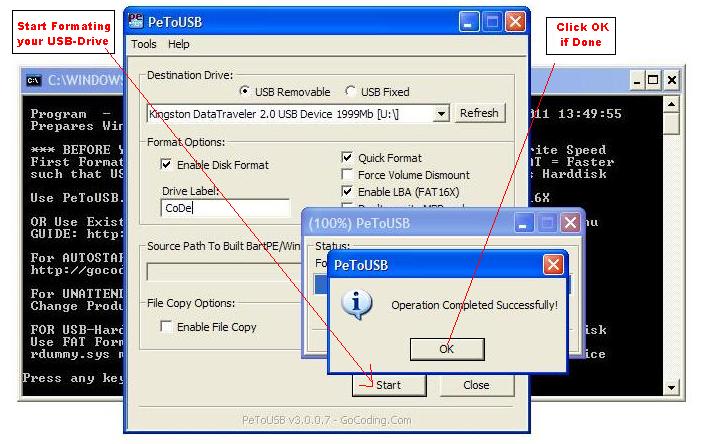Viewport: 706px width, 444px height.
Task: Open destination drive dropdown arrow
Action: tap(441, 114)
